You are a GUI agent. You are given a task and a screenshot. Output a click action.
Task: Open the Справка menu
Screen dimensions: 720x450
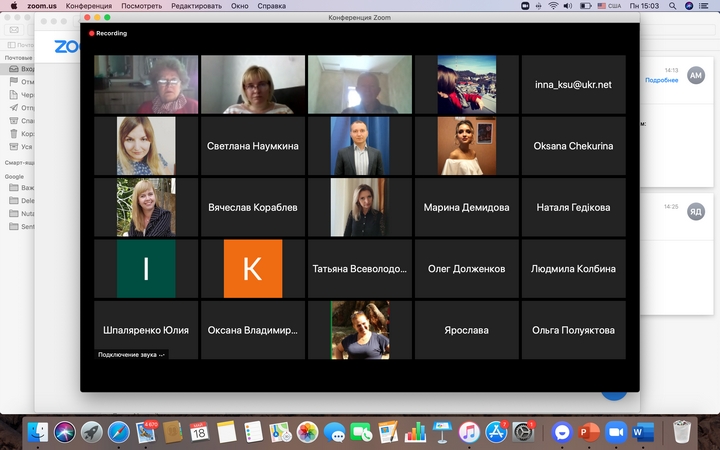pos(272,6)
